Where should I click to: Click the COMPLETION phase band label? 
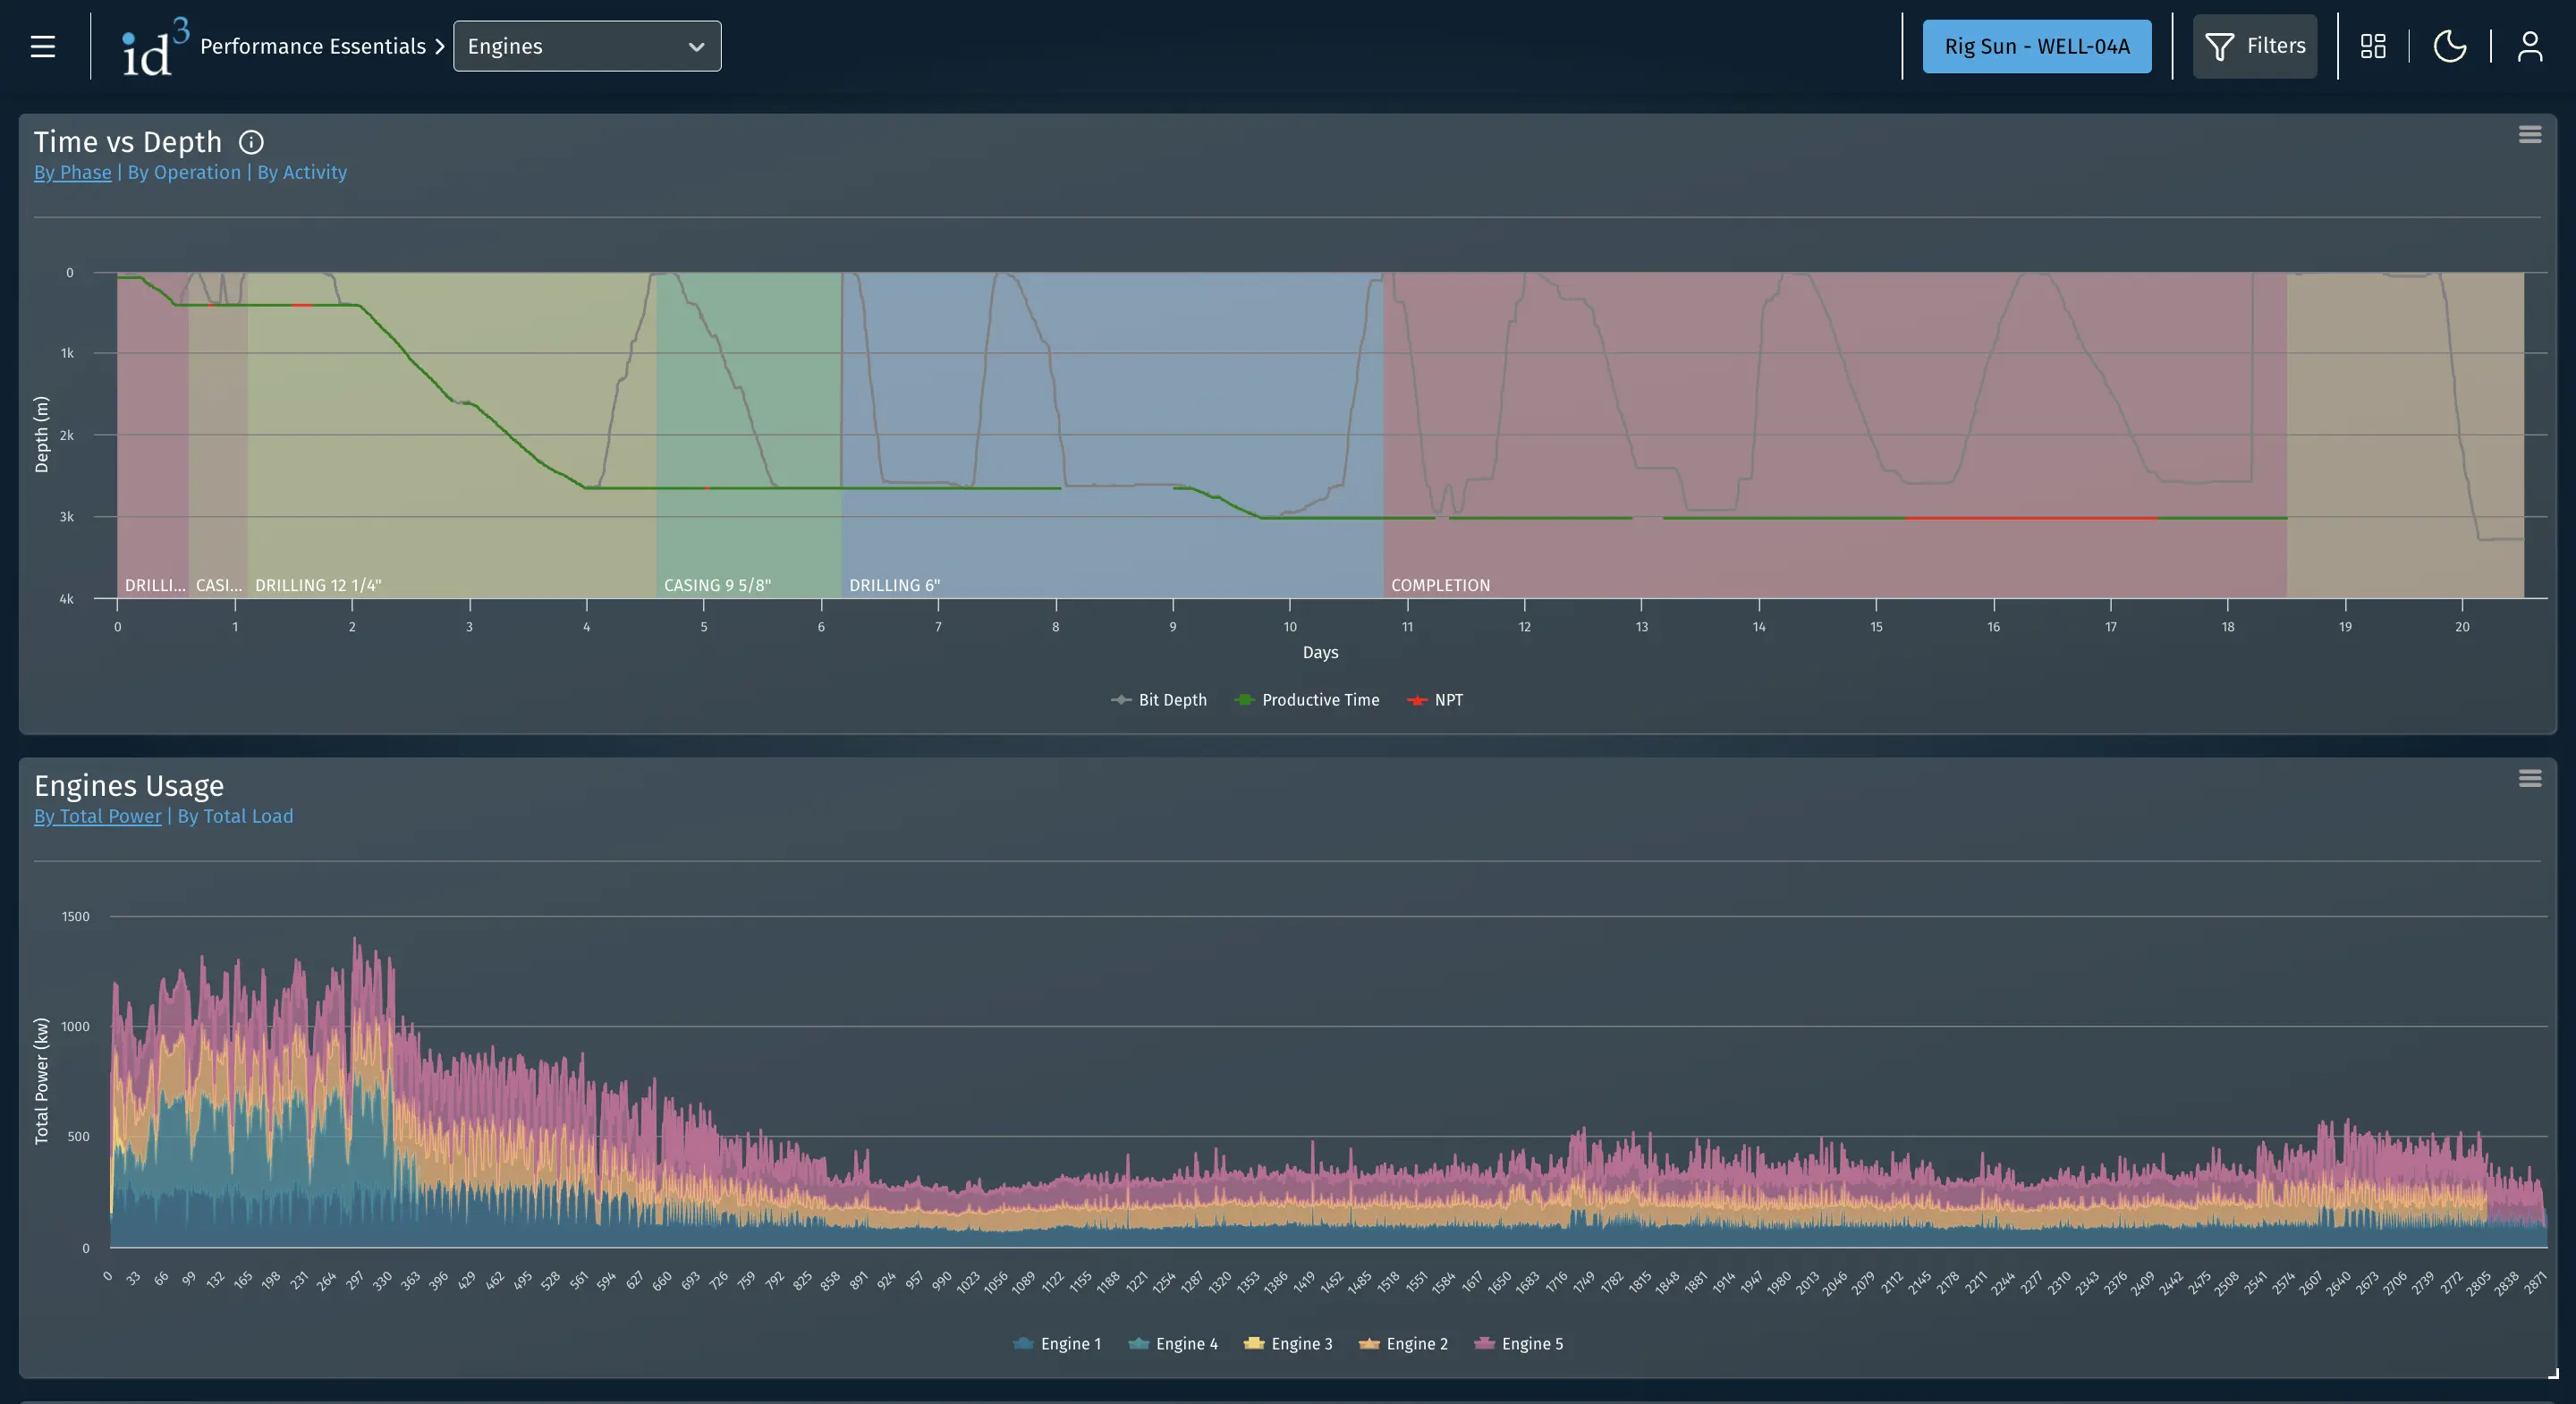click(1440, 585)
